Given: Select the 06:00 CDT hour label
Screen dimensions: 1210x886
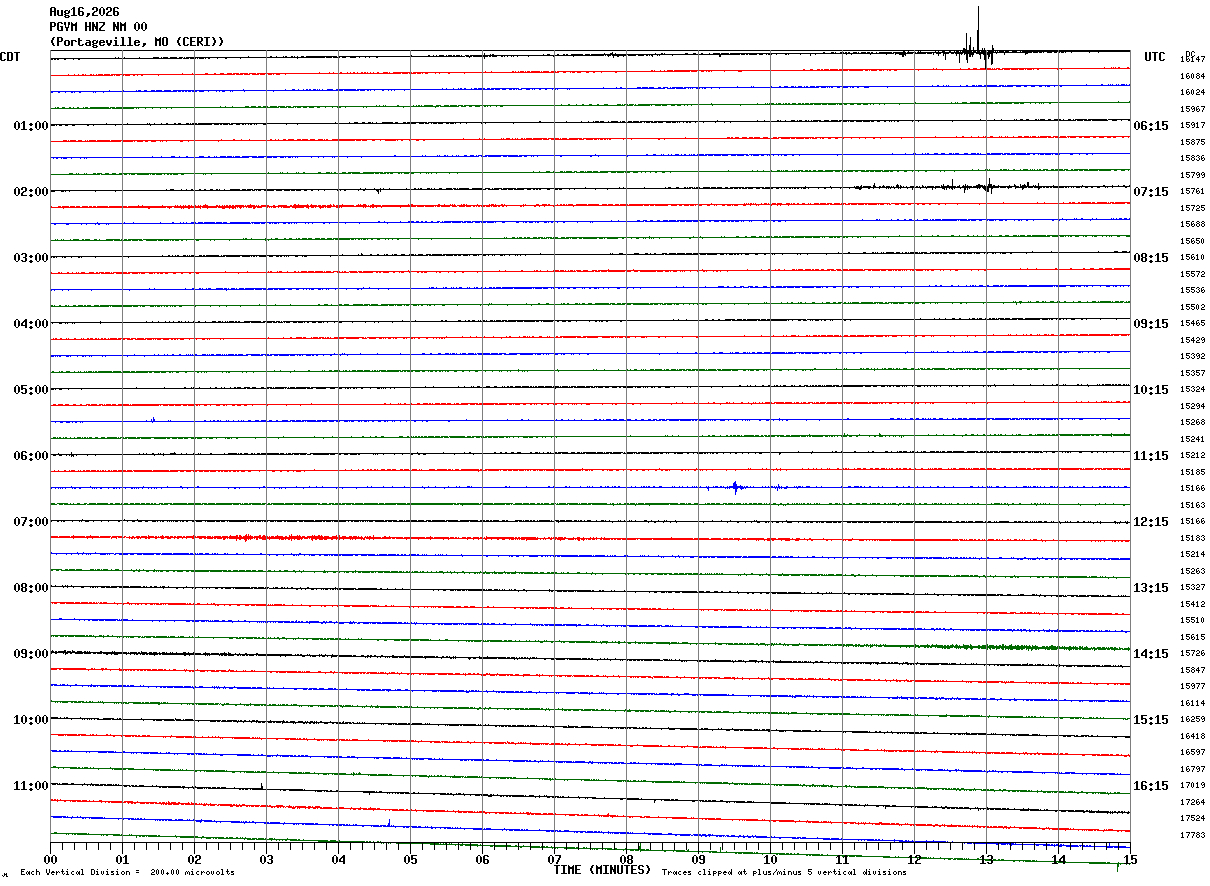Looking at the screenshot, I should tap(31, 456).
